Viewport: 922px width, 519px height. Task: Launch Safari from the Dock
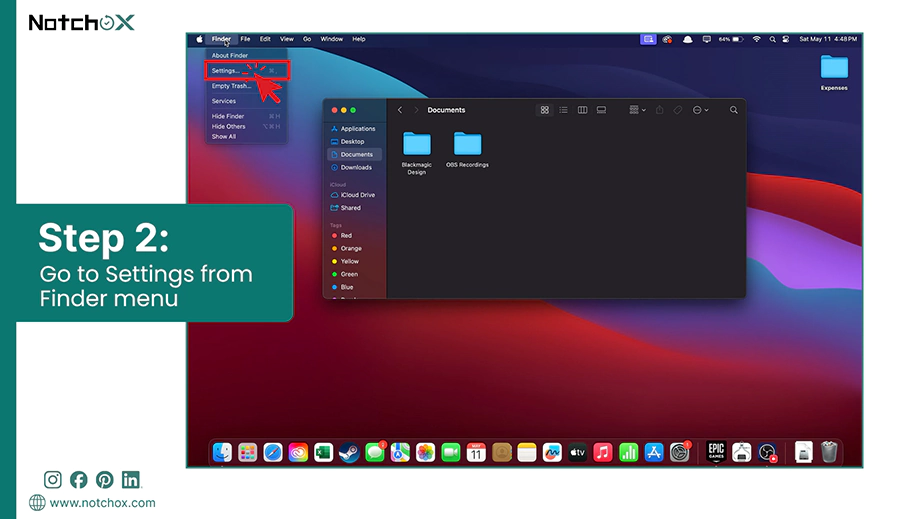[273, 452]
